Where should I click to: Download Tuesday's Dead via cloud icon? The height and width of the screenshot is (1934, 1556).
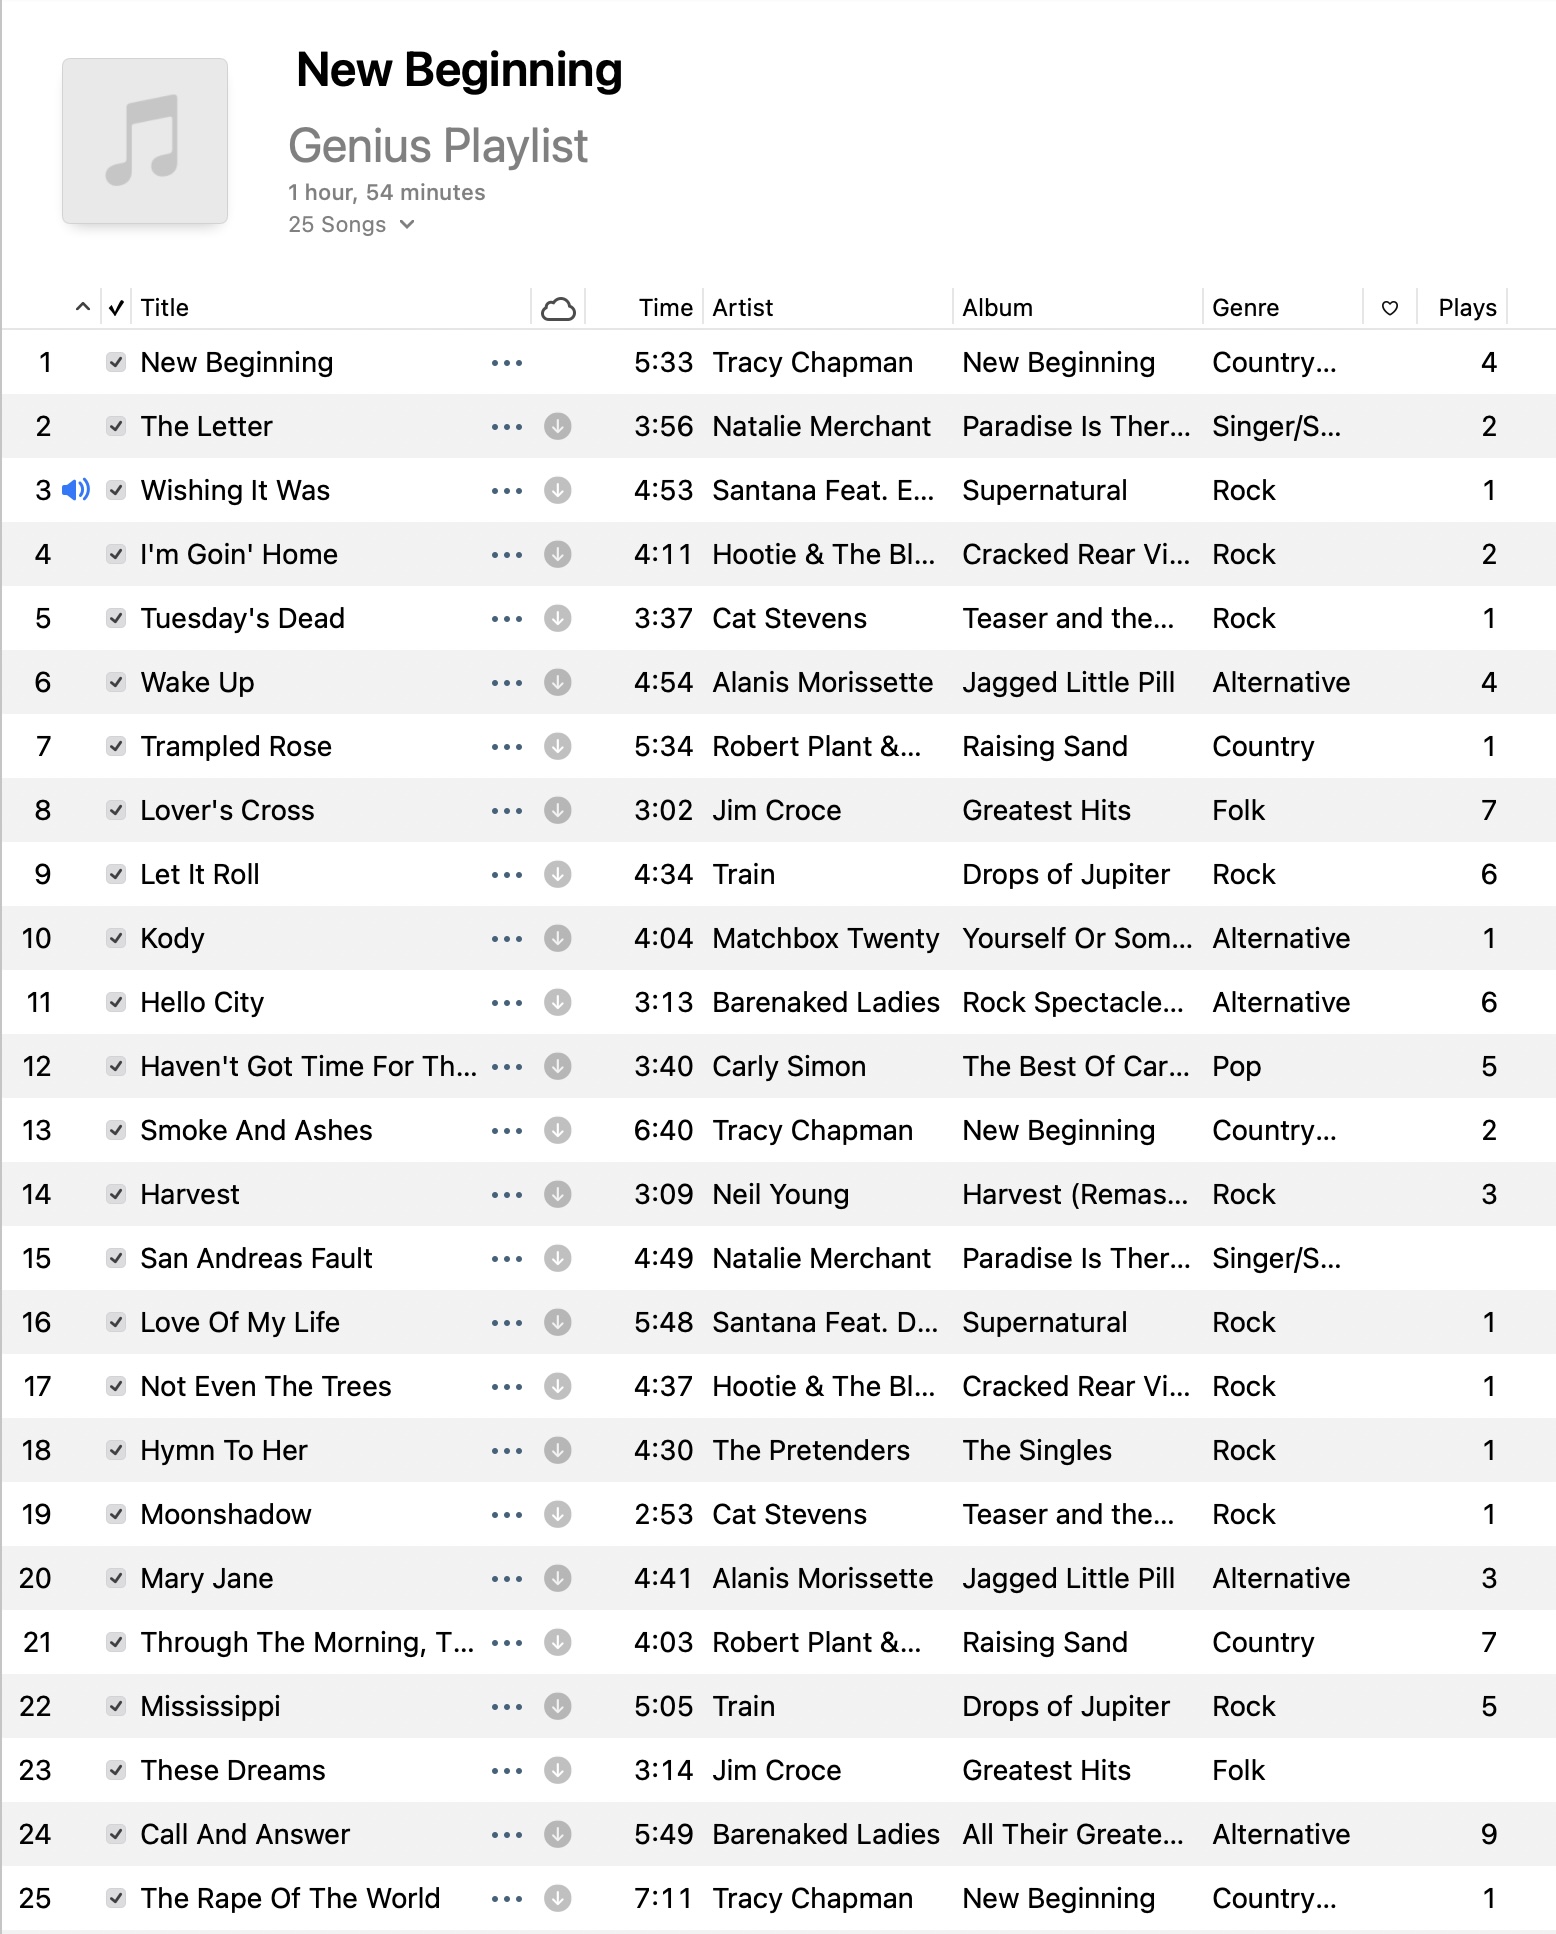558,618
